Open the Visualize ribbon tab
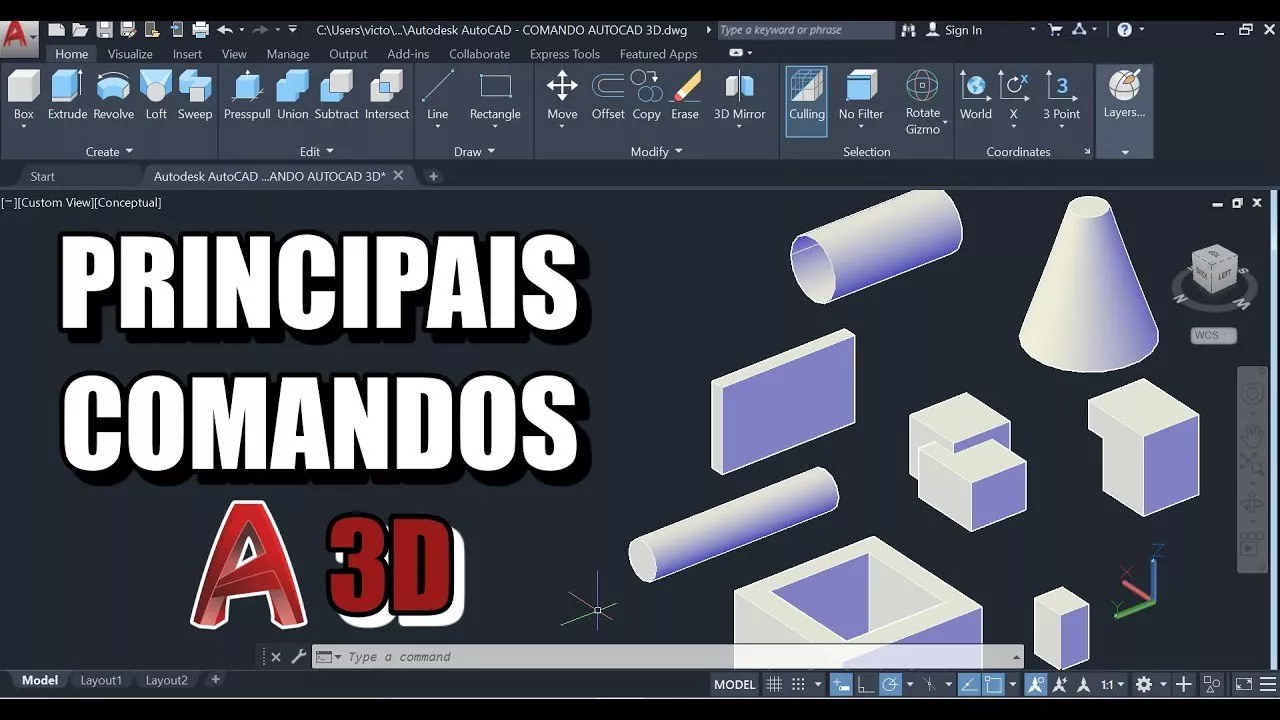This screenshot has height=720, width=1280. coord(130,54)
